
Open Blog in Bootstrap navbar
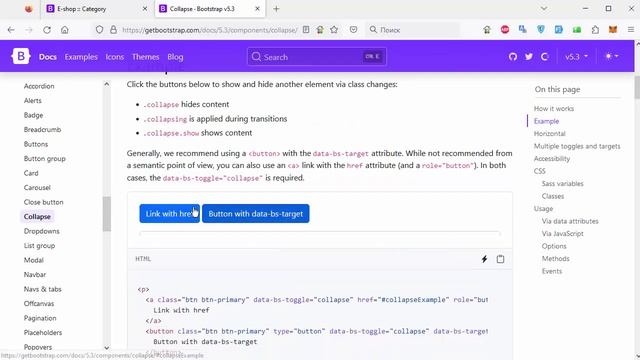pyautogui.click(x=175, y=57)
